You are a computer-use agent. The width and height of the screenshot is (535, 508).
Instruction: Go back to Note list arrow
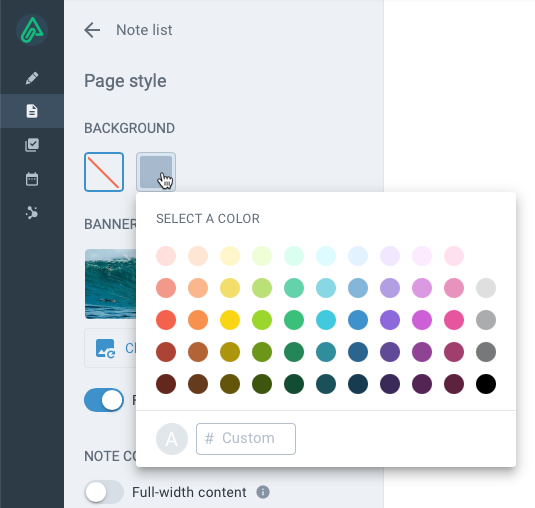point(92,30)
